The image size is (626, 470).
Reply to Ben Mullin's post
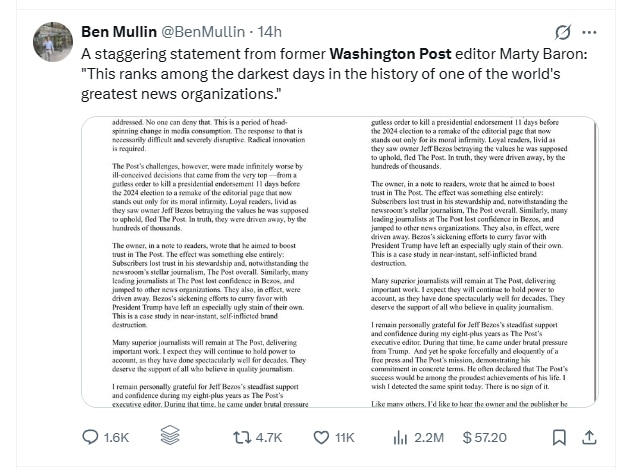[90, 437]
